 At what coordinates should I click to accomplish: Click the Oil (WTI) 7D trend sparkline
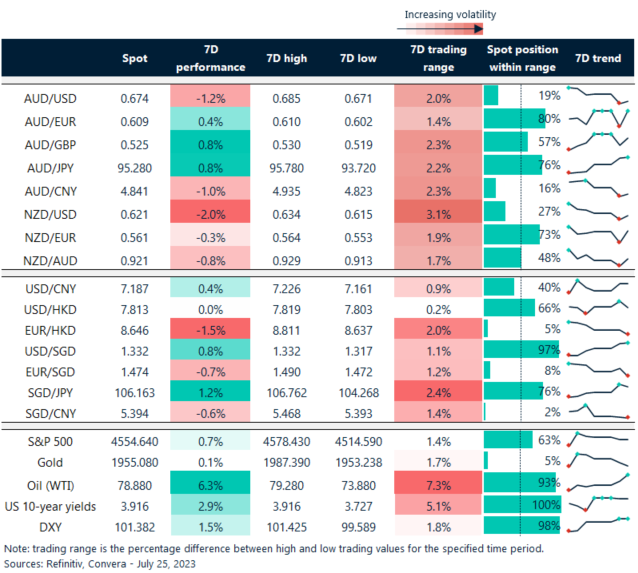[598, 482]
